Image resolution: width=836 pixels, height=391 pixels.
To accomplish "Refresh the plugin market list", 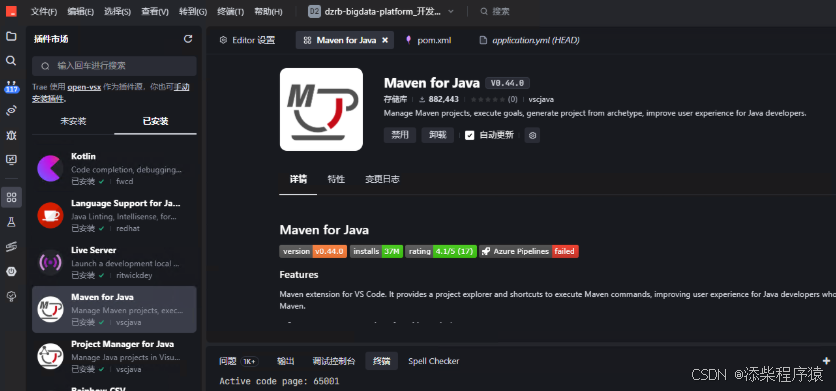I will (188, 38).
